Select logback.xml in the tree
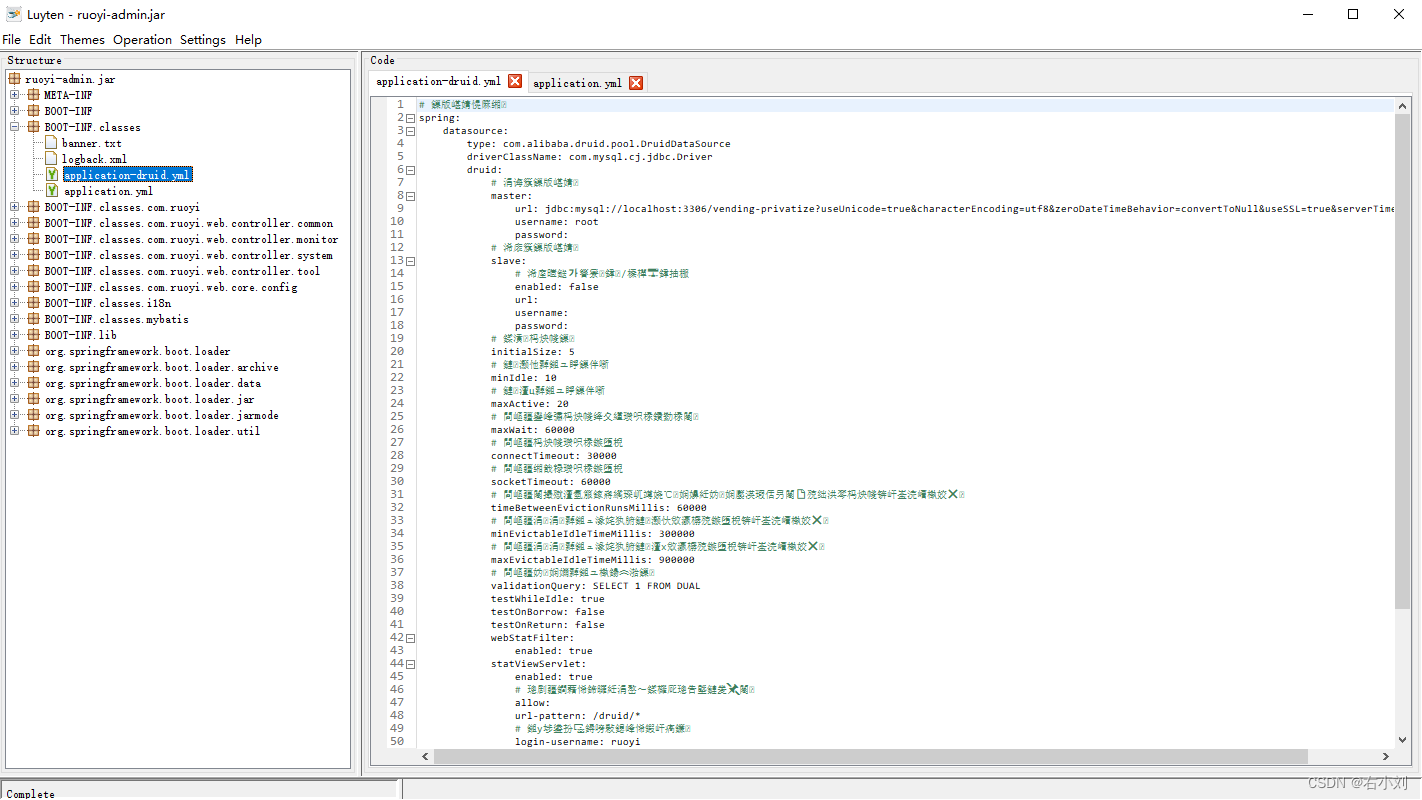The image size is (1422, 800). coord(94,159)
